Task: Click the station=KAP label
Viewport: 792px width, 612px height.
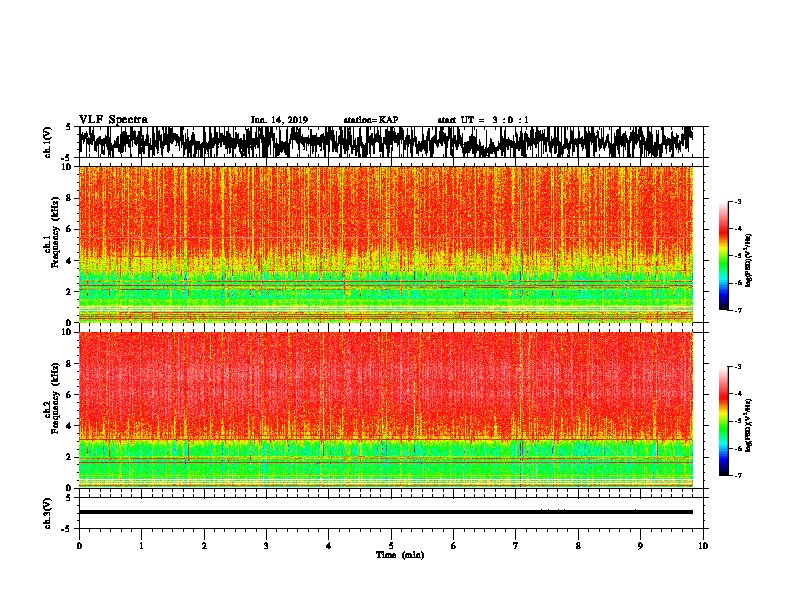Action: point(371,120)
